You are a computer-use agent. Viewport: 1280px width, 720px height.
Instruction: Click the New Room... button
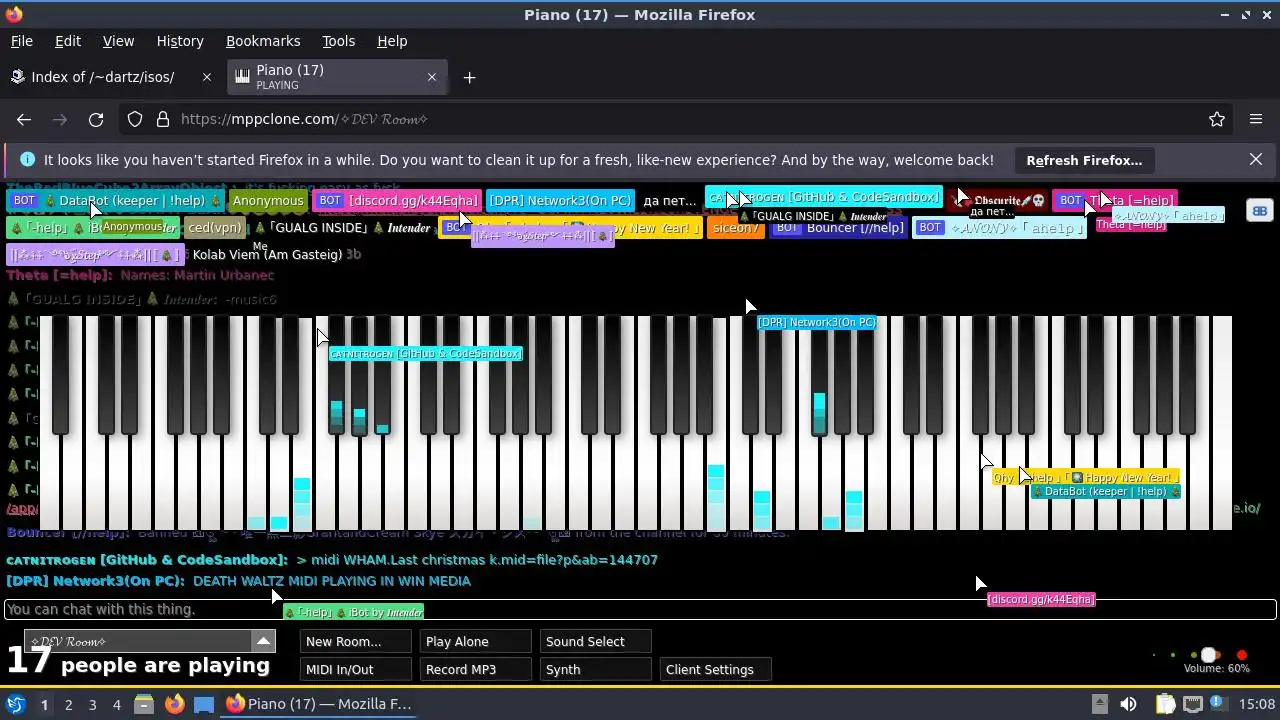click(355, 642)
